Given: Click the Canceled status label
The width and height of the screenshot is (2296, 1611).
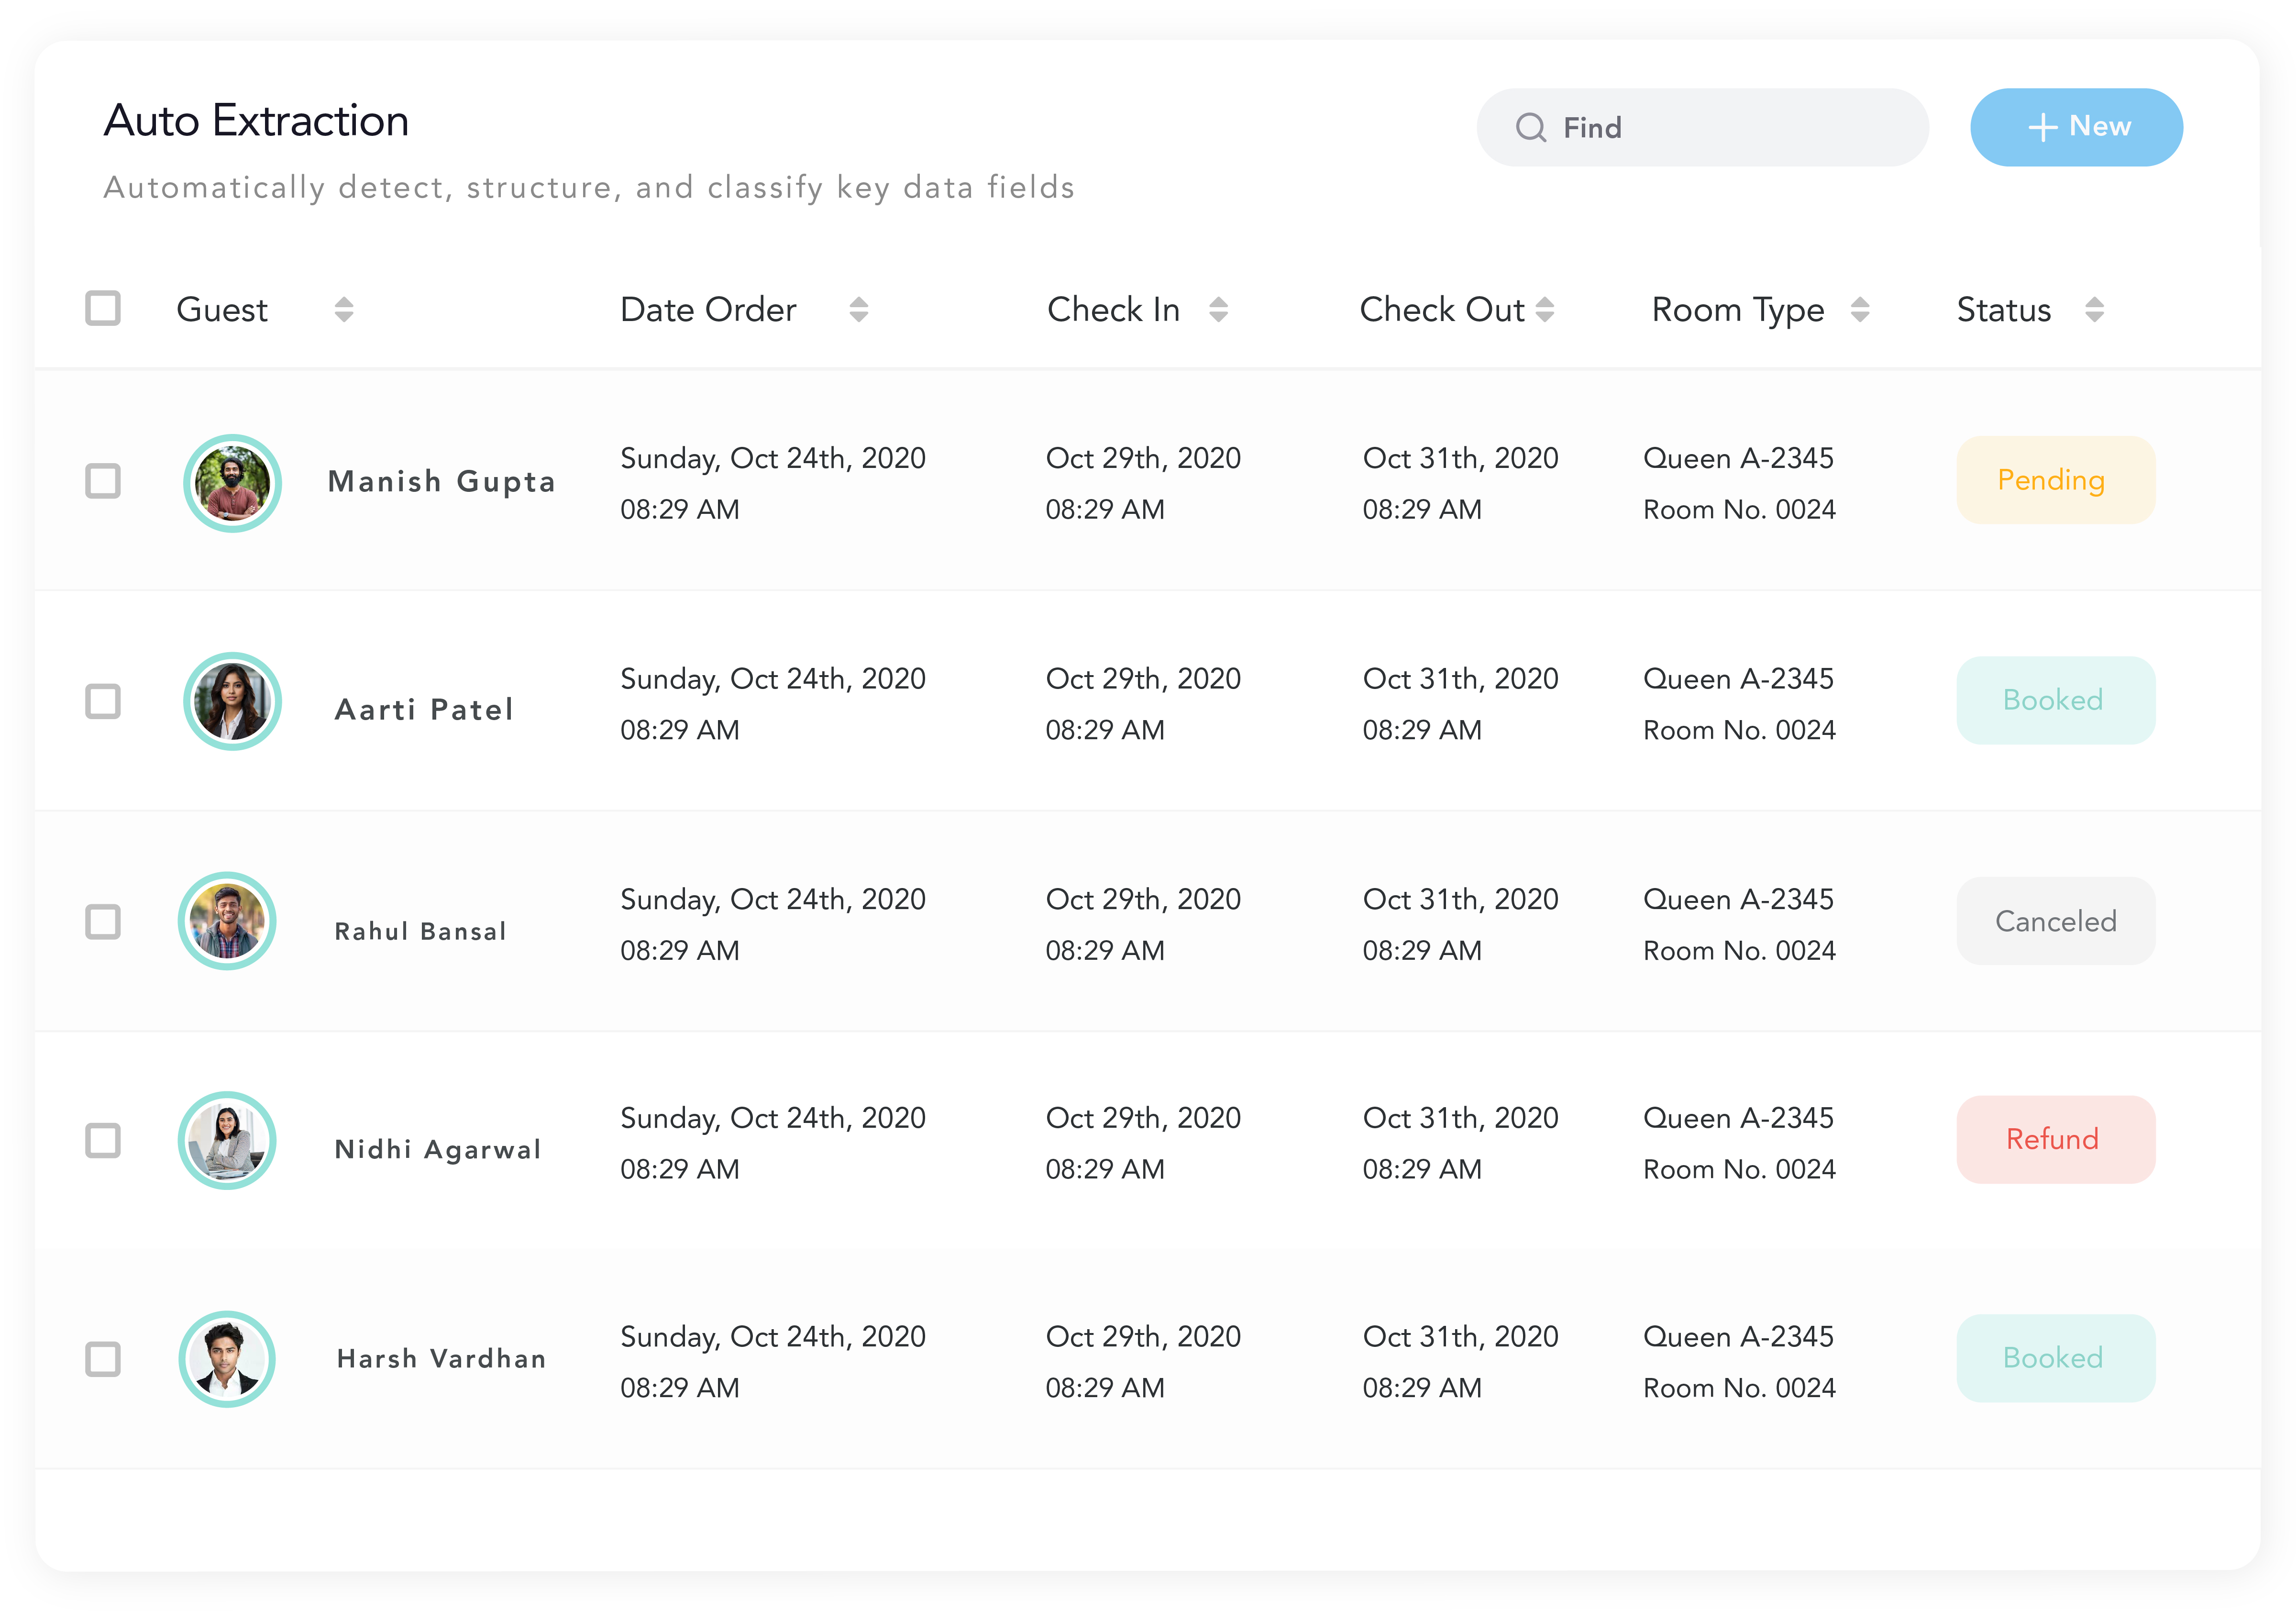Looking at the screenshot, I should 2055,921.
